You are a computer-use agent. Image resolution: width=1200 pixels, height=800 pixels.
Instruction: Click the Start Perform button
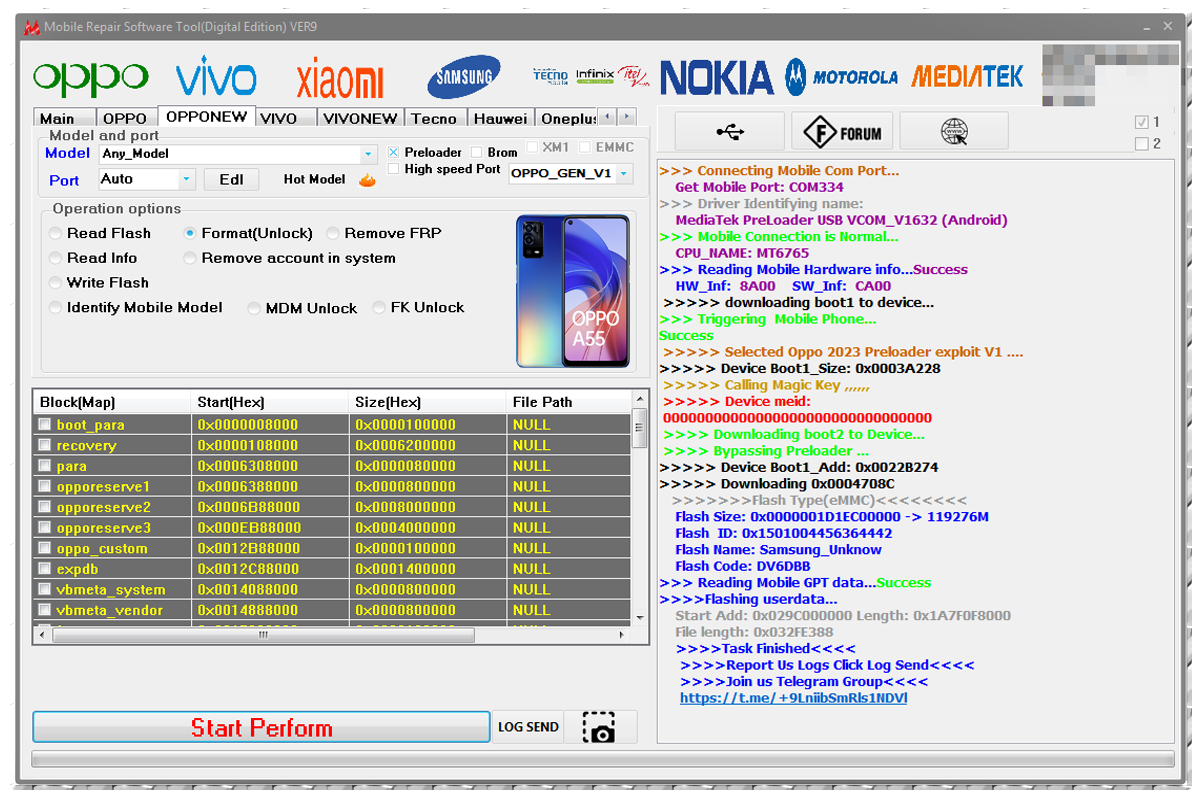(x=262, y=727)
